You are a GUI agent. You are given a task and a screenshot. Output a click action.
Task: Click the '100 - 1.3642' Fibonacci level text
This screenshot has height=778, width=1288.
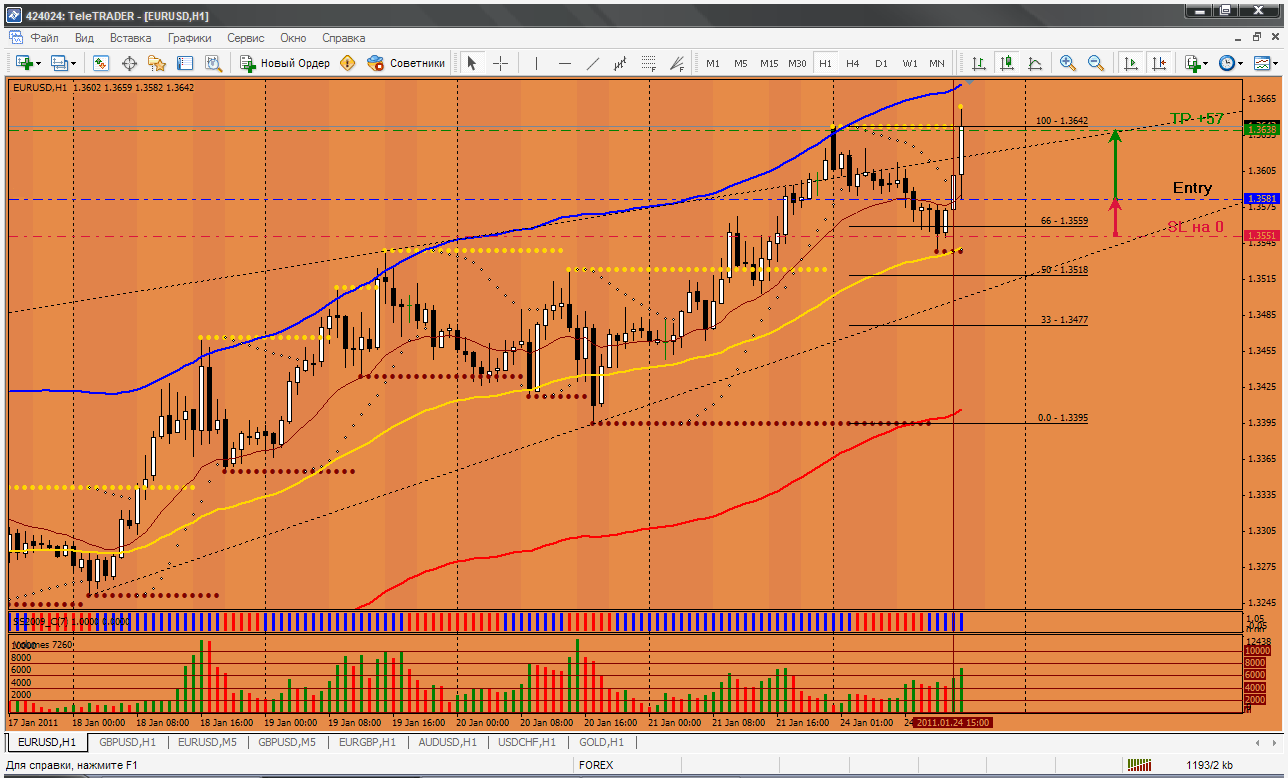coord(1062,120)
